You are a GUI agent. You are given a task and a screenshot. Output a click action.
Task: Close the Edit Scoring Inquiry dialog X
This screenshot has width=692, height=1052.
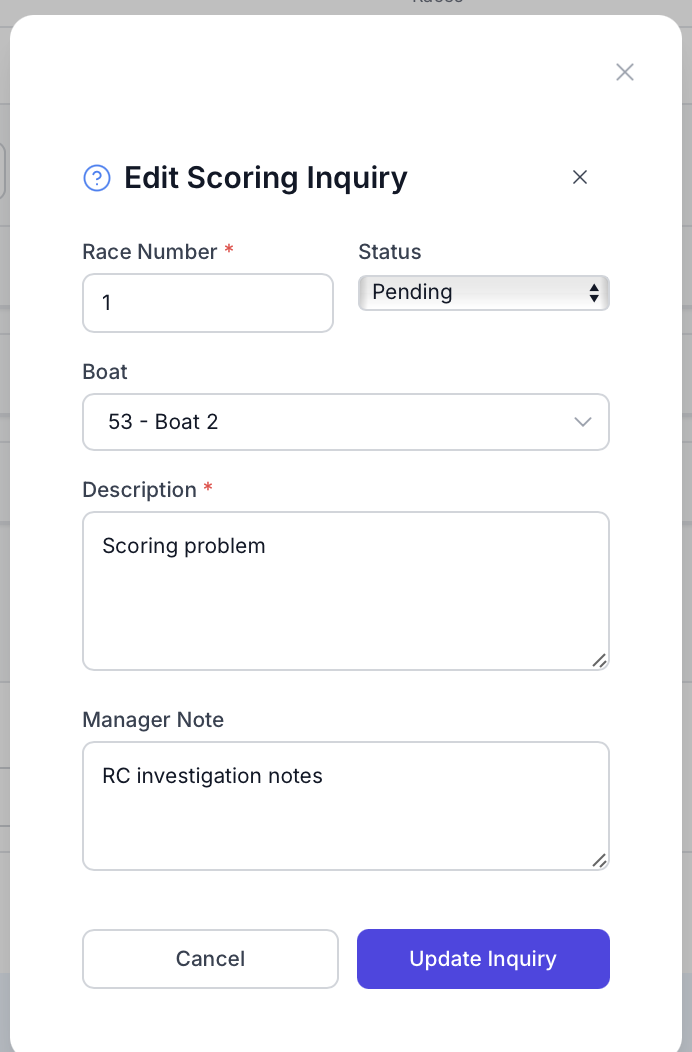[580, 177]
